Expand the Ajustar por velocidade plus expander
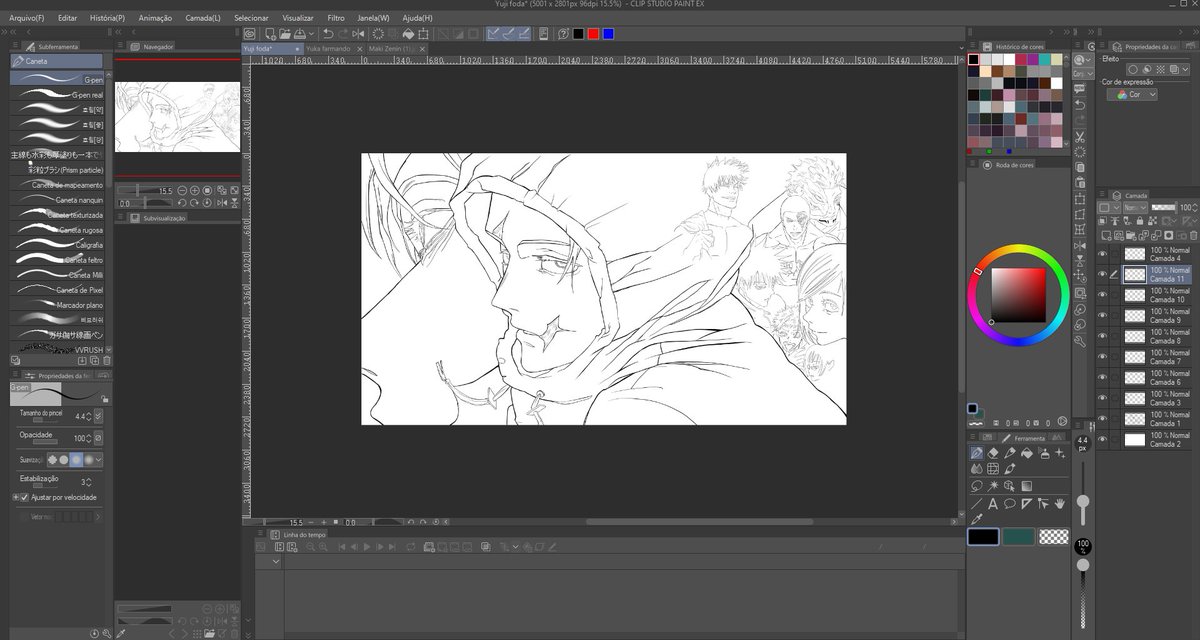Screen dimensions: 1200x640 [15, 497]
